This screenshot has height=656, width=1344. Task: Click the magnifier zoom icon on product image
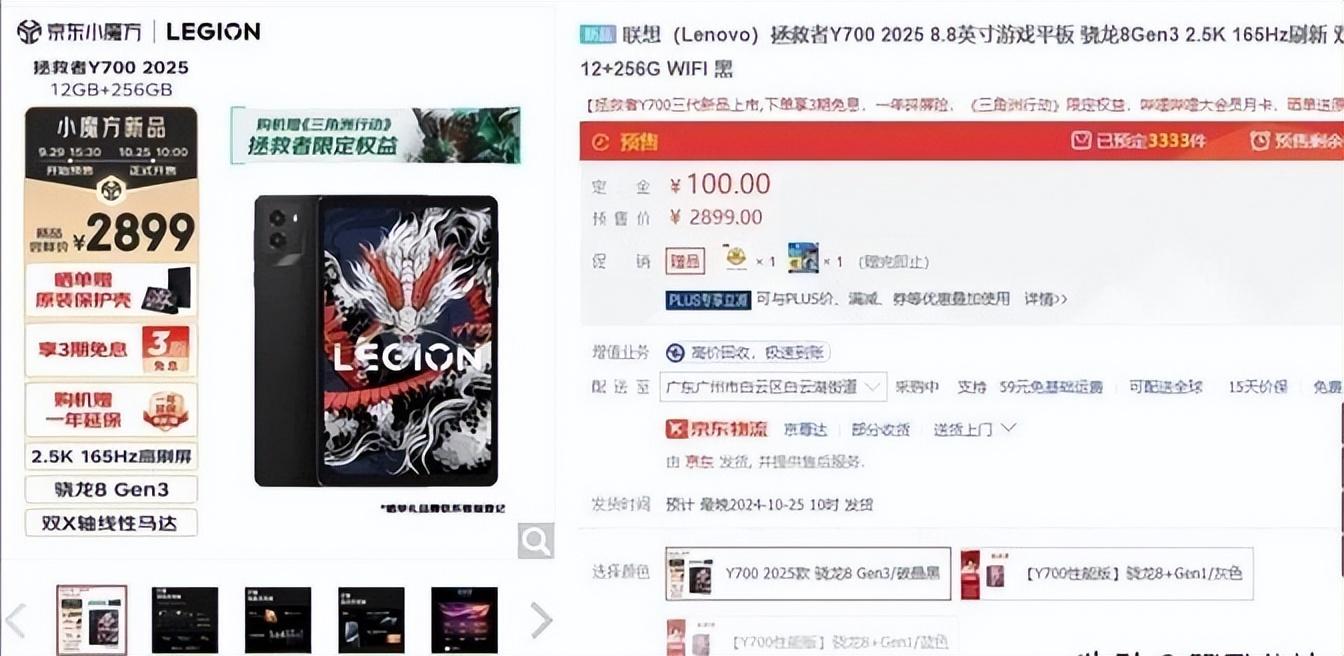click(536, 541)
